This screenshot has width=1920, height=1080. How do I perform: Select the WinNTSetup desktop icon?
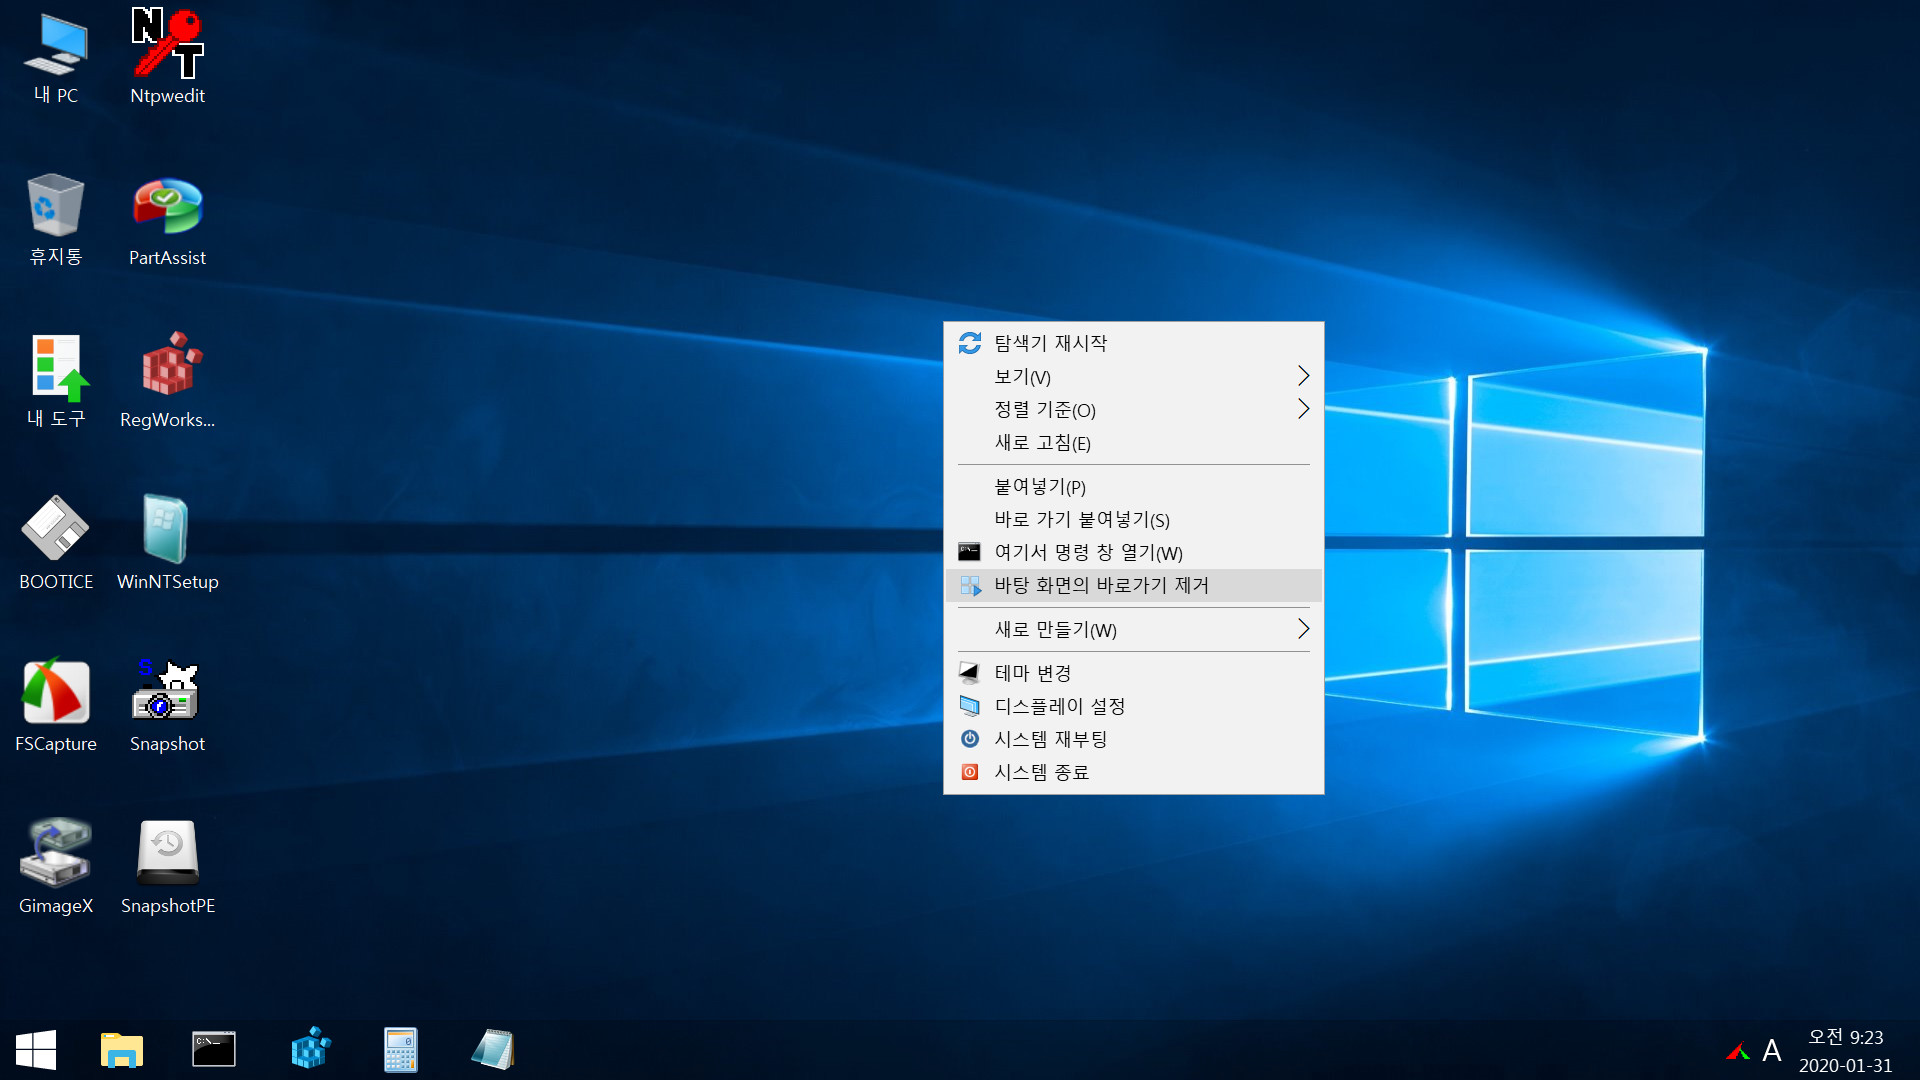click(x=167, y=544)
